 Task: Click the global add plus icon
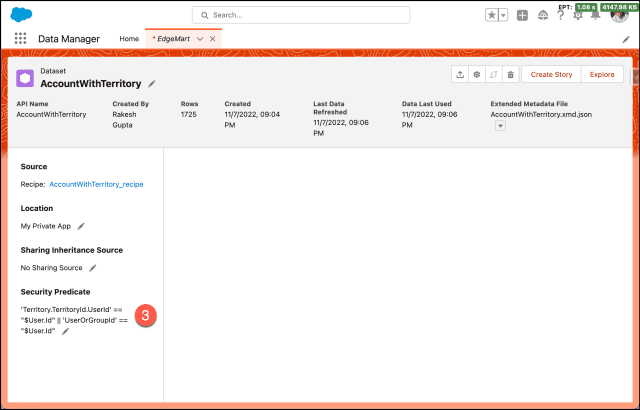click(x=522, y=16)
